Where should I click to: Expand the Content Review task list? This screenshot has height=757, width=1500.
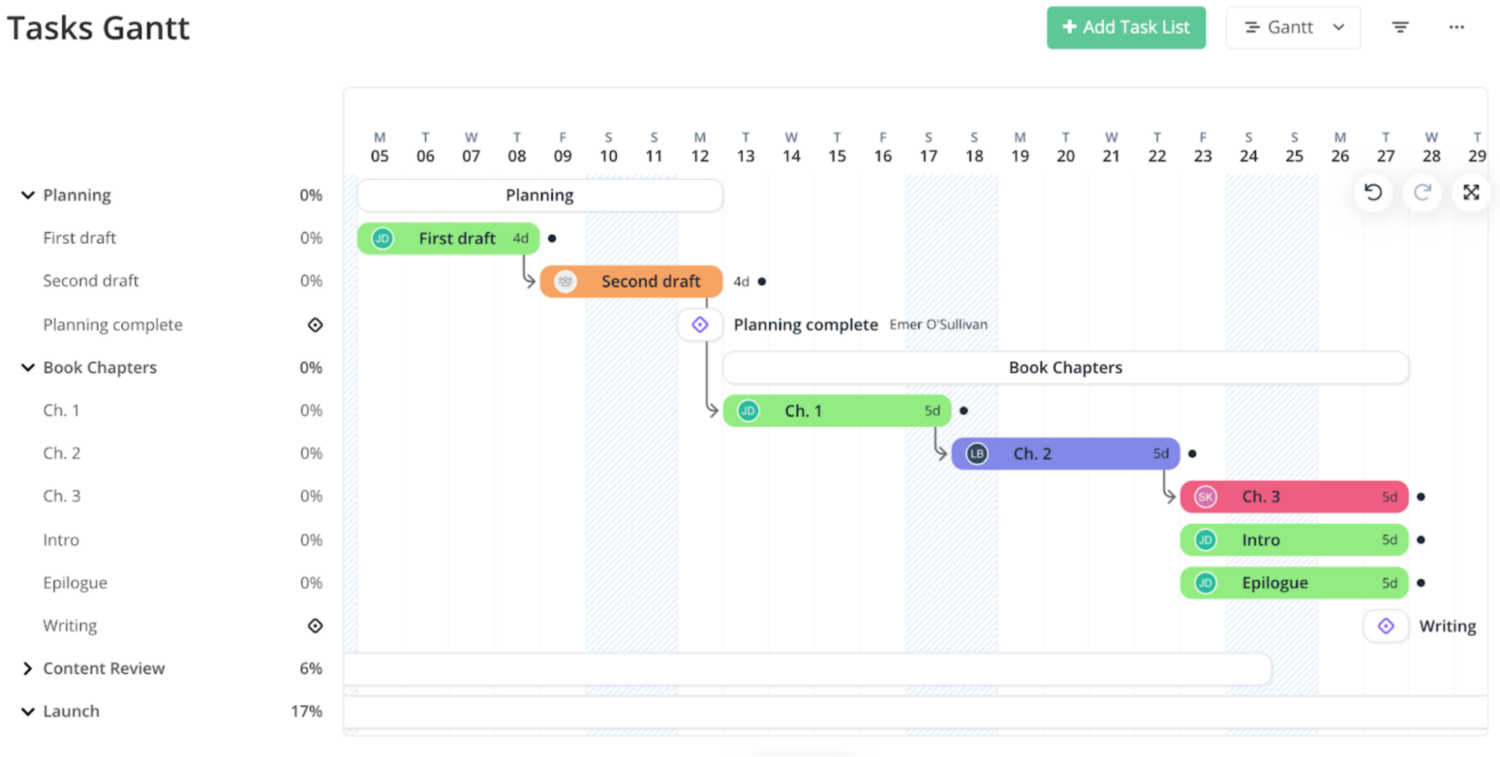click(x=28, y=668)
